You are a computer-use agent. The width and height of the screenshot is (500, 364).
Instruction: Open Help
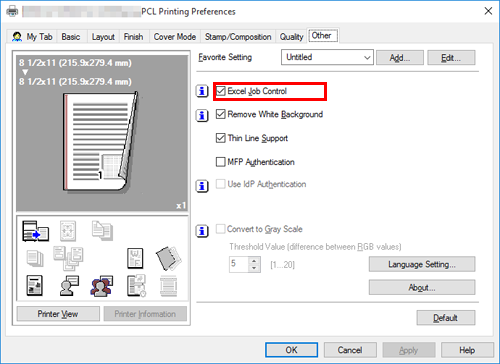pyautogui.click(x=467, y=350)
